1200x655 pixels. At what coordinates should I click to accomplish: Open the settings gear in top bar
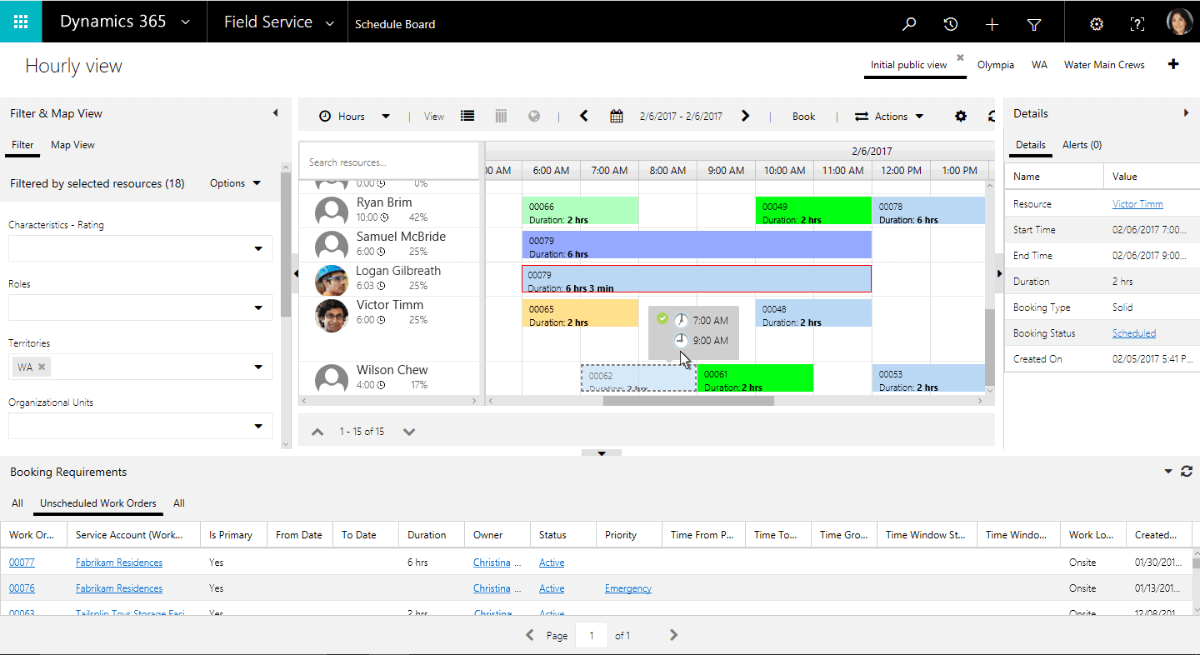[1096, 24]
